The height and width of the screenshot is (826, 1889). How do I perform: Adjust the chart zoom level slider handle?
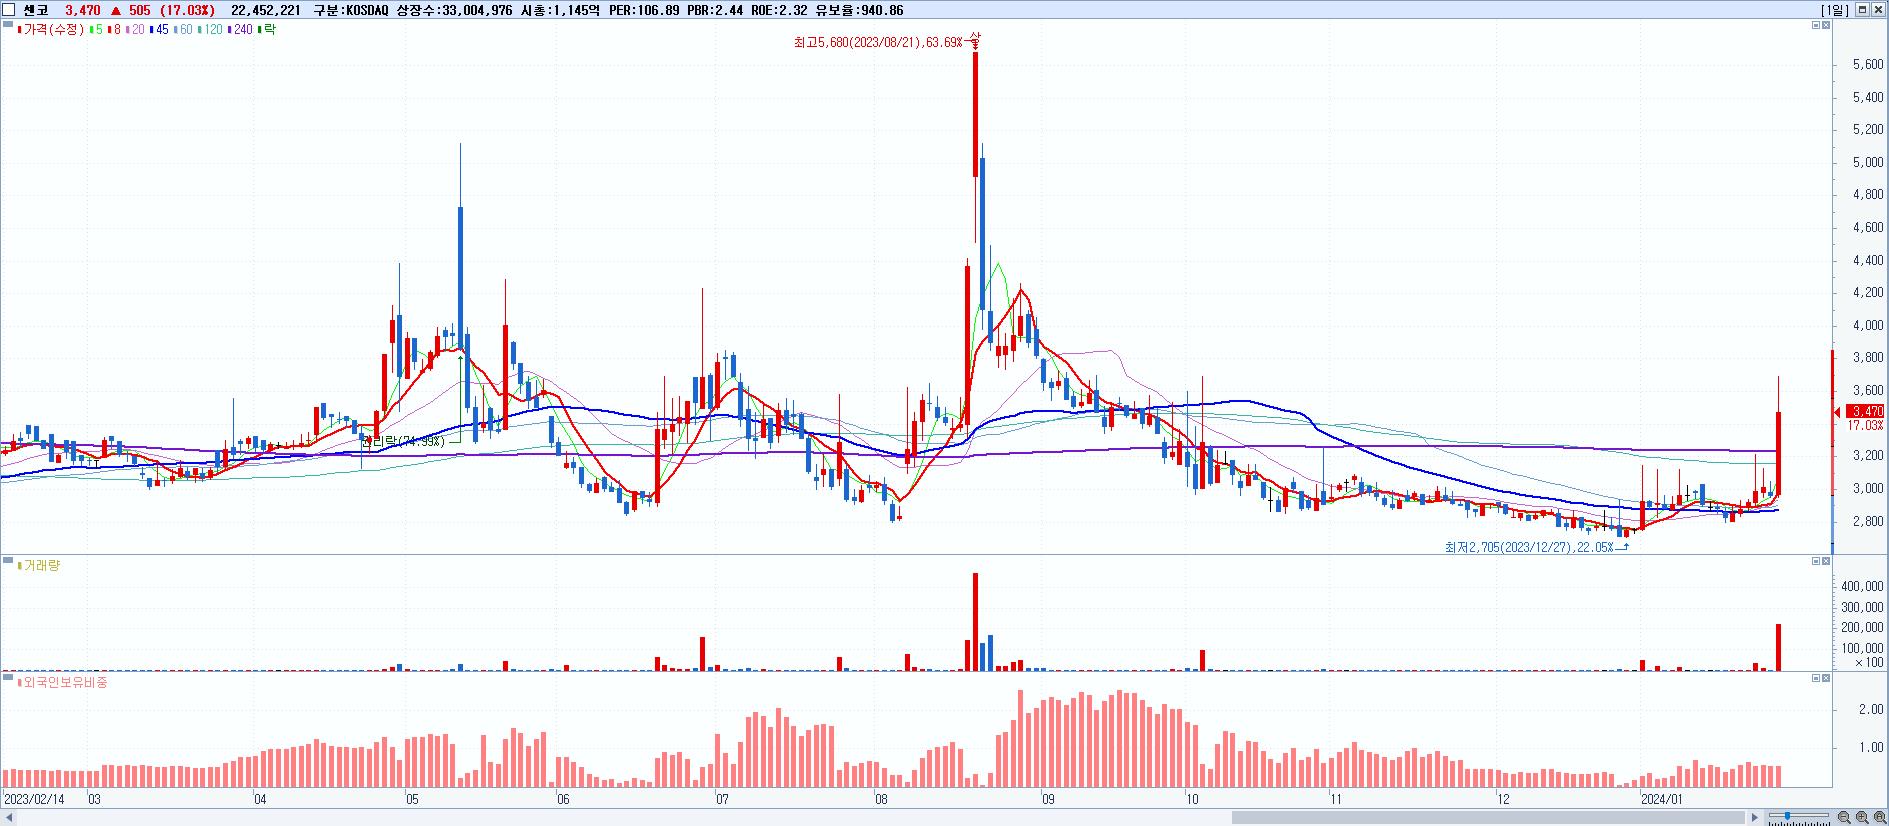click(x=1787, y=816)
